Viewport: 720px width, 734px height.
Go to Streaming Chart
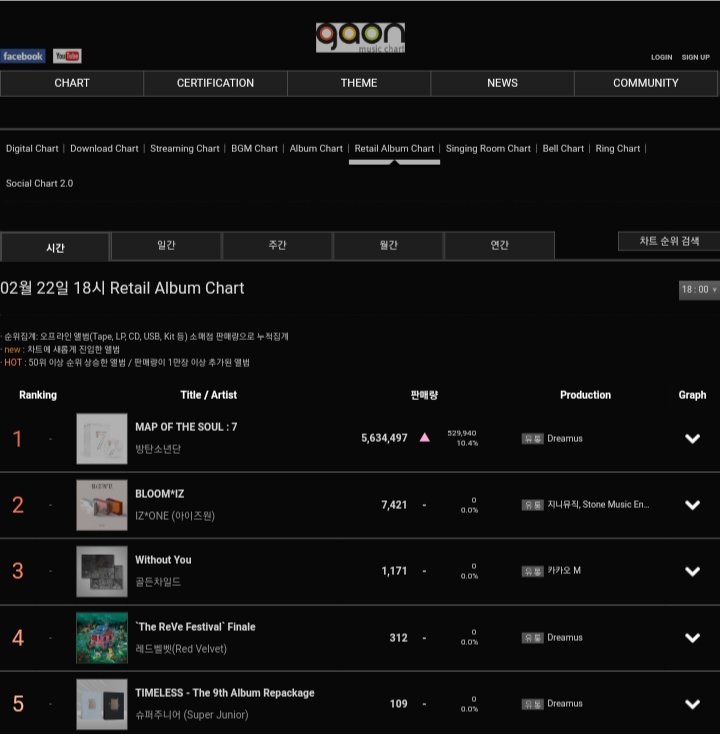(185, 148)
